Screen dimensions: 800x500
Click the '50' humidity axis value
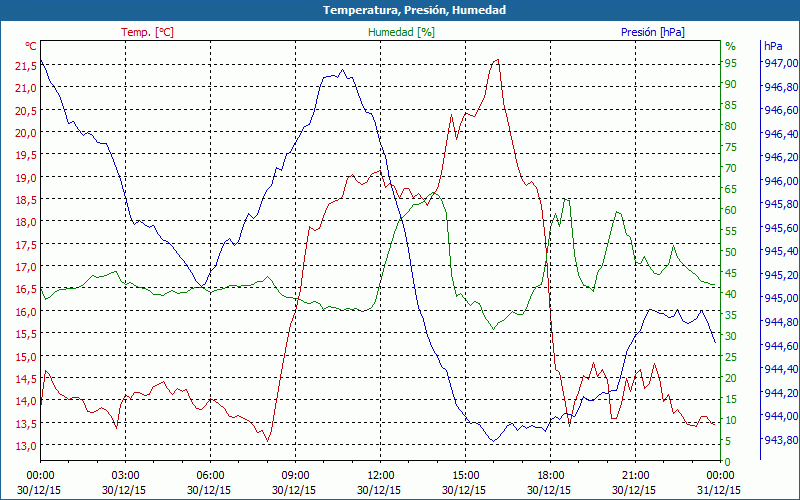click(731, 252)
